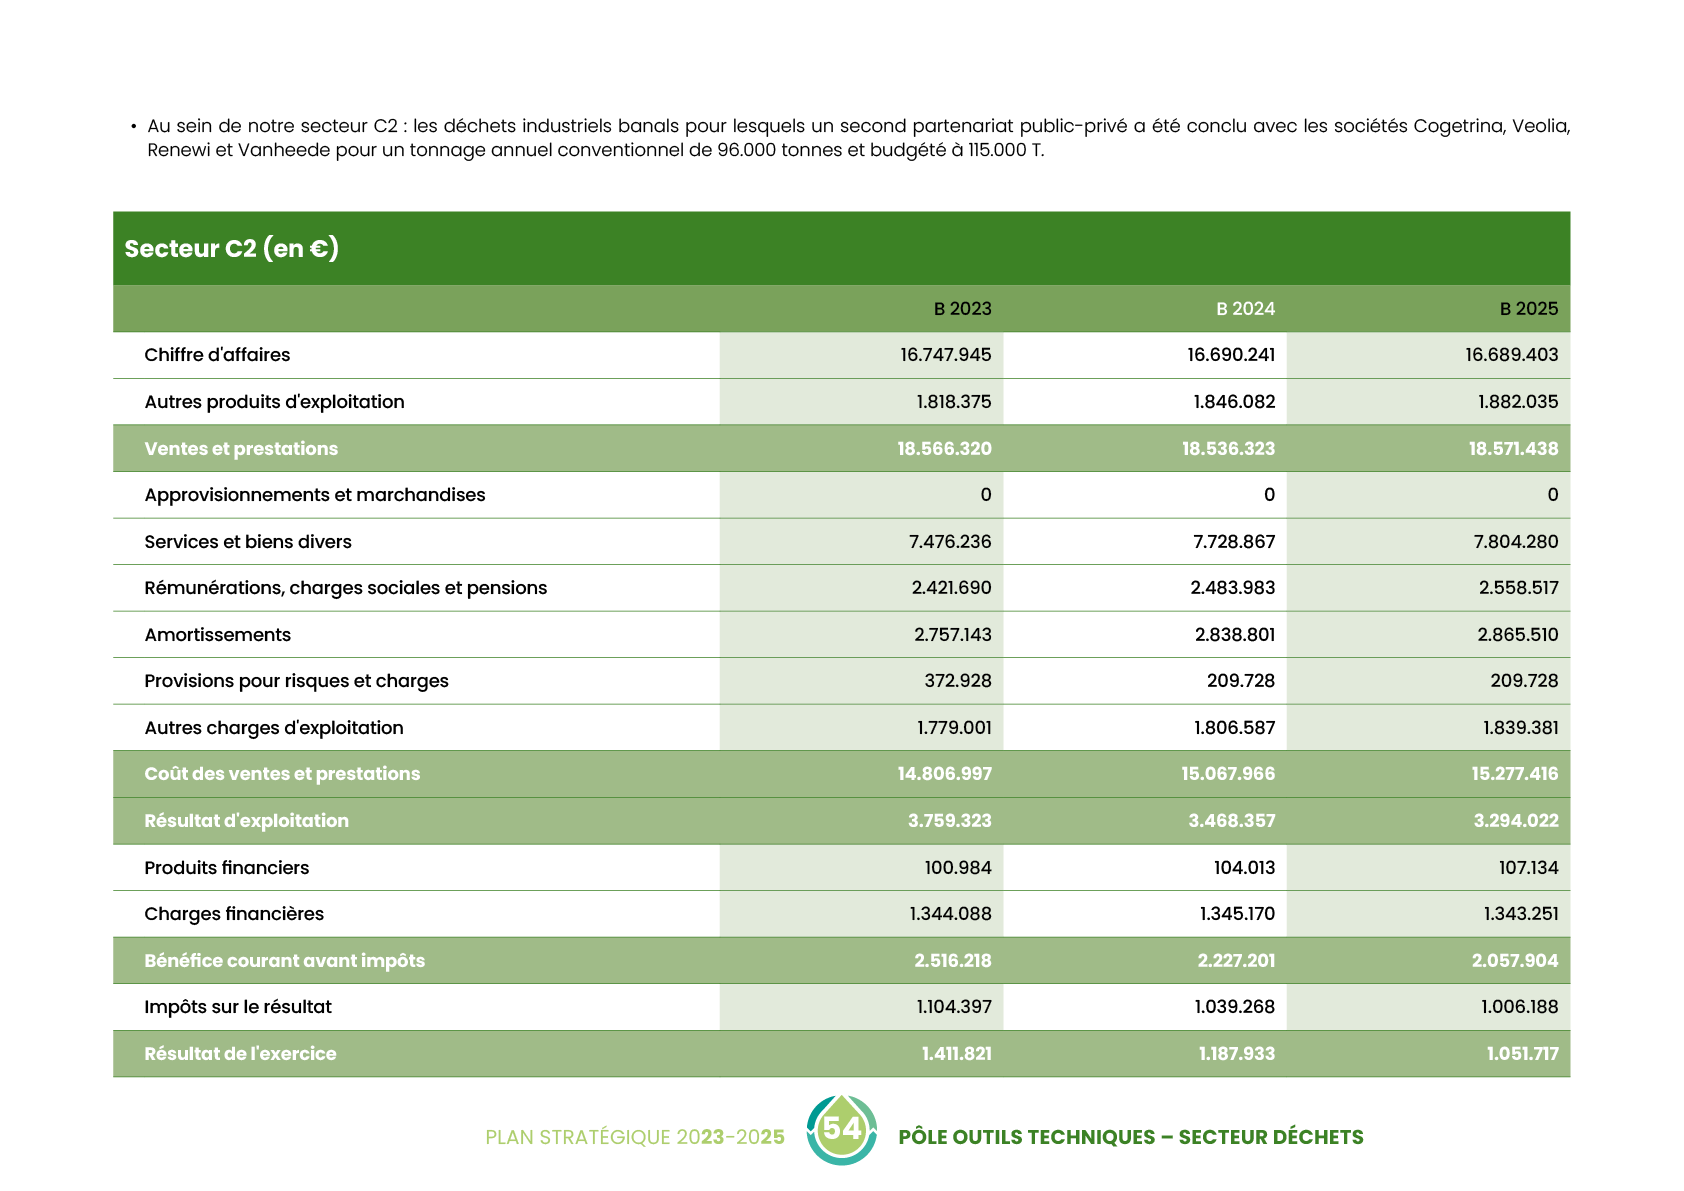Click the 'Provisions pour risques et charges' label
Screen dimensions: 1684x1191
296,681
